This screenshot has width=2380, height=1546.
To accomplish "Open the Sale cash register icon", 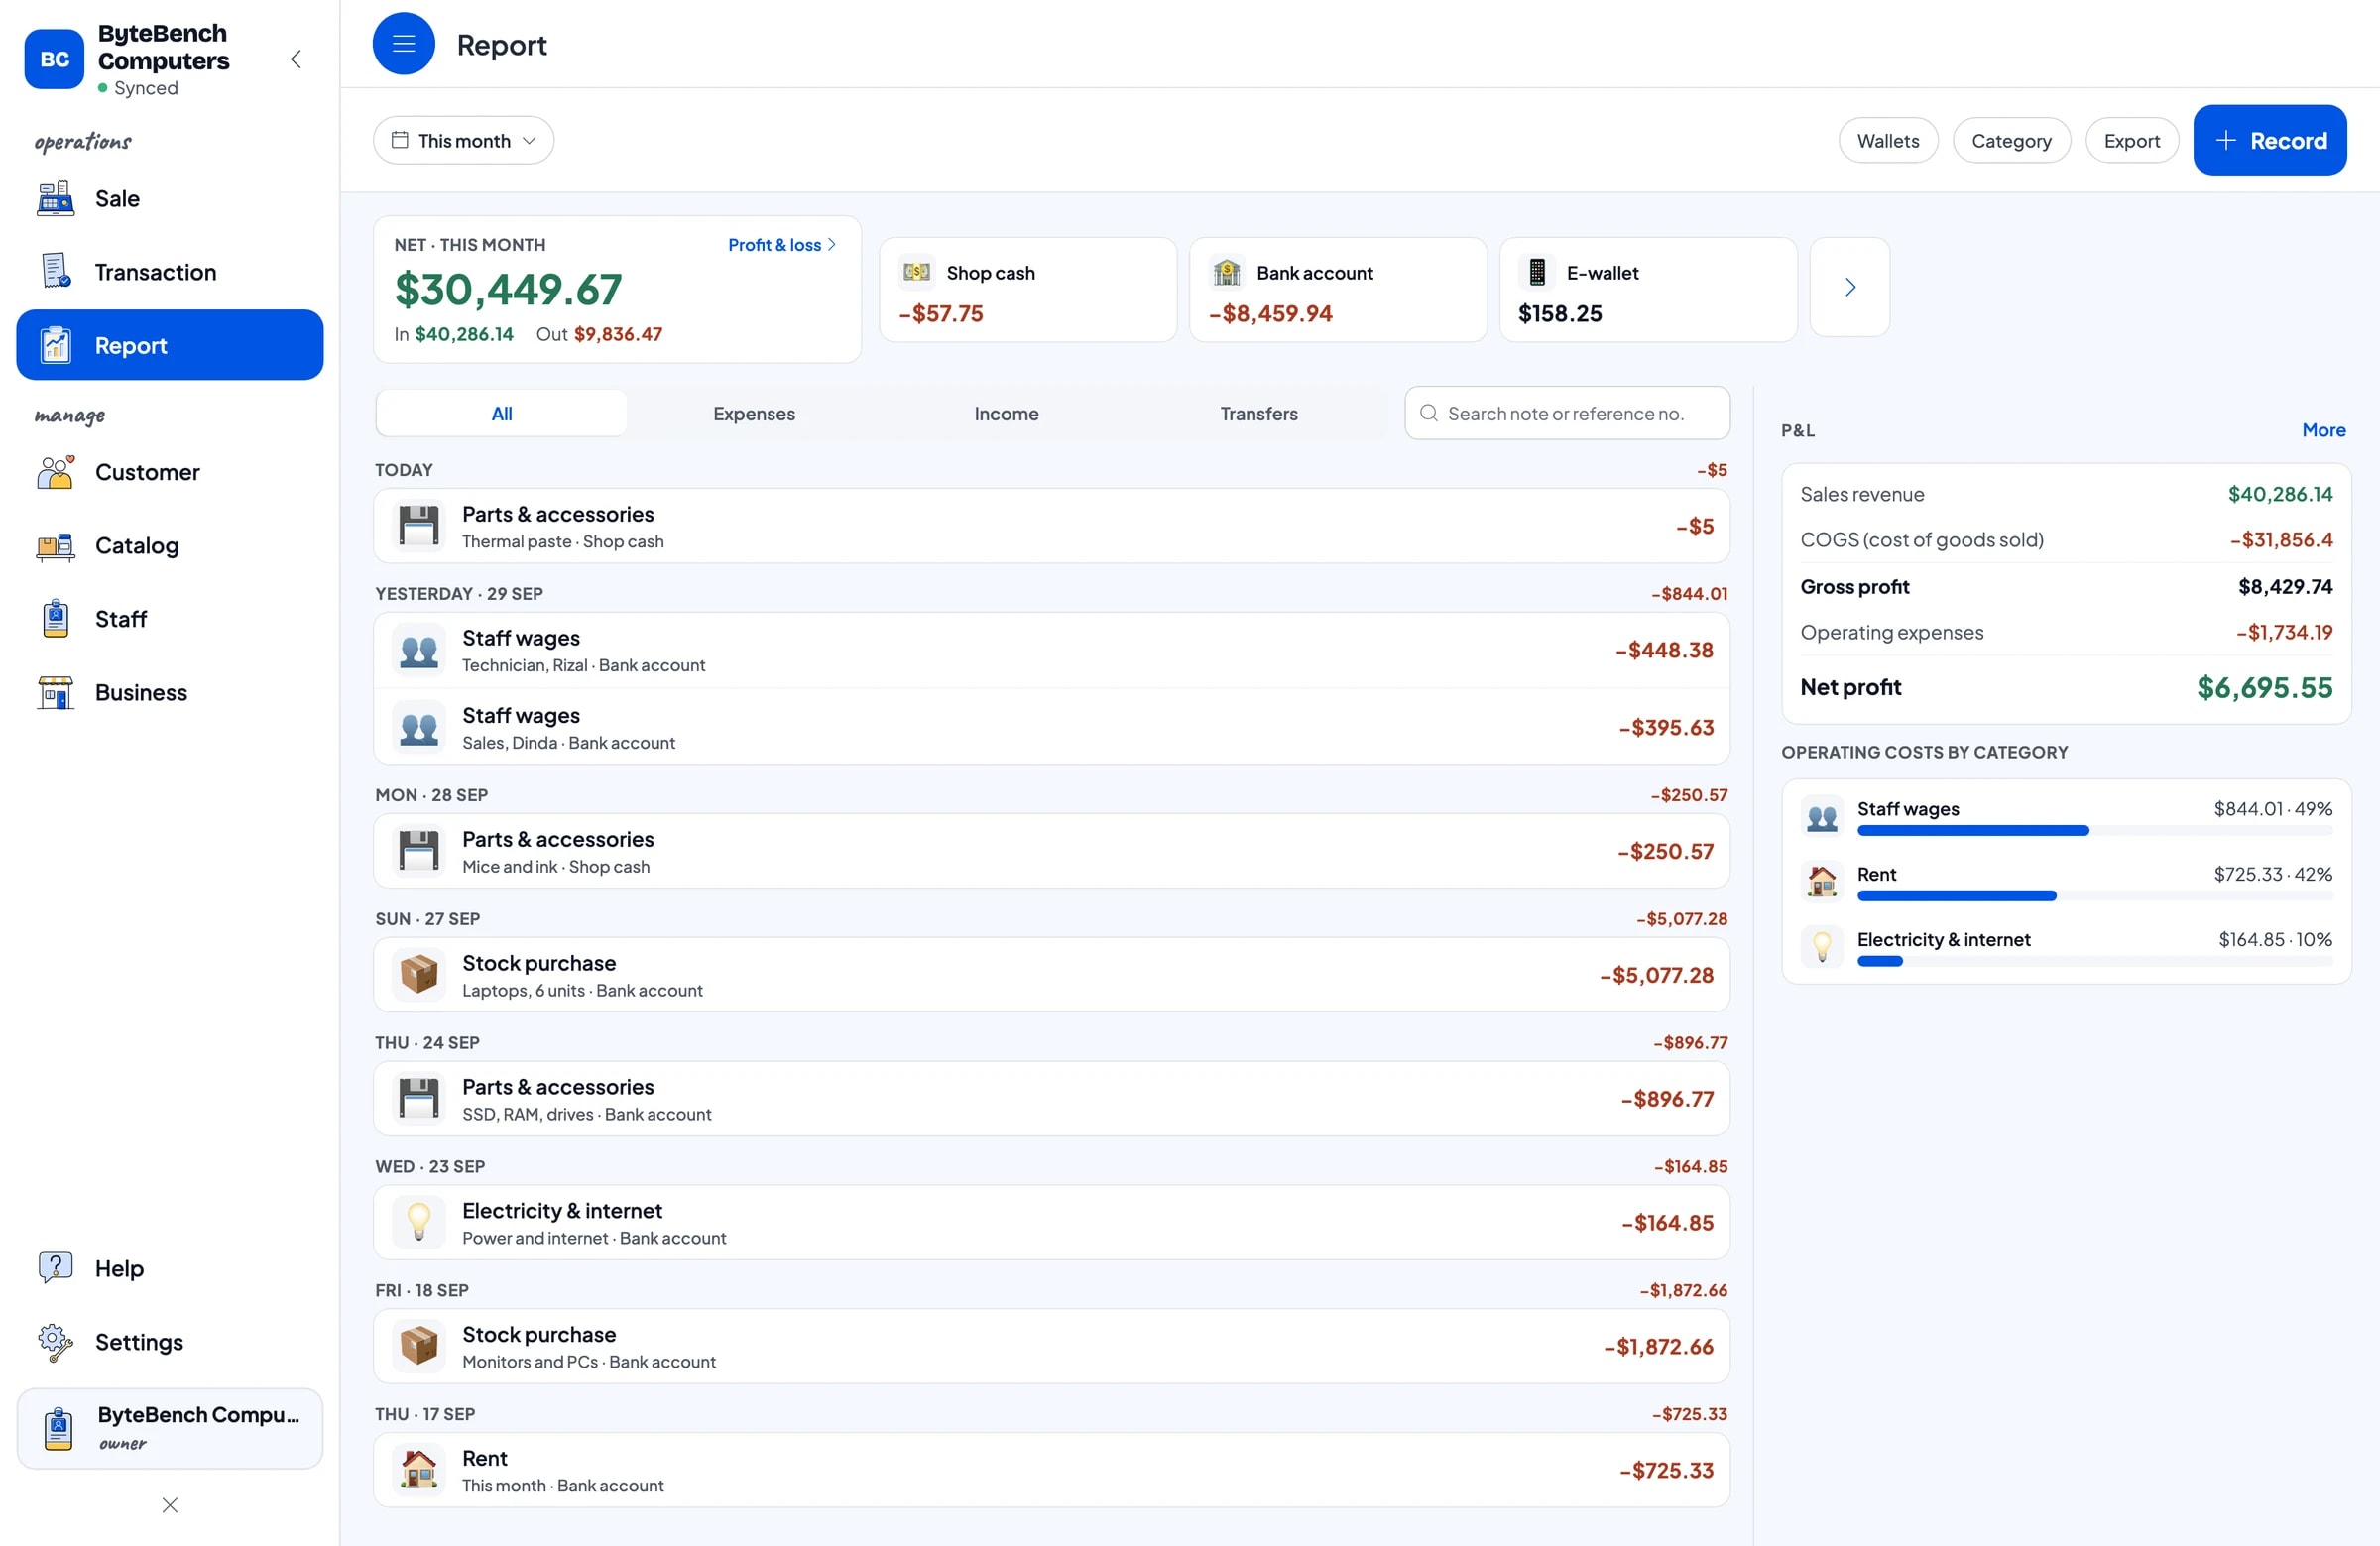I will 55,198.
